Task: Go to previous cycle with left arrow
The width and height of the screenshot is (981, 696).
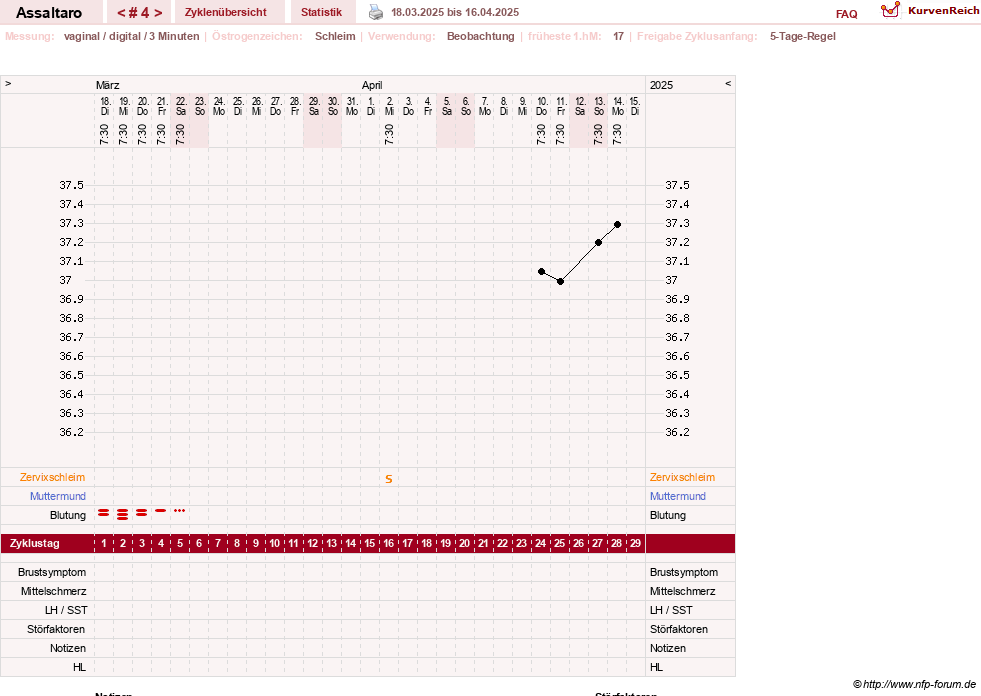Action: [121, 13]
